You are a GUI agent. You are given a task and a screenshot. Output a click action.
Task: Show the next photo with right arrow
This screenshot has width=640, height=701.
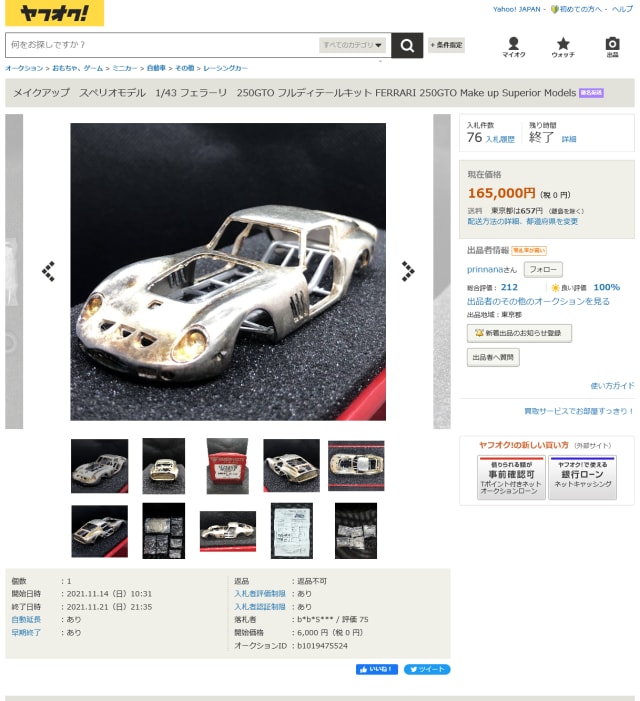click(408, 271)
